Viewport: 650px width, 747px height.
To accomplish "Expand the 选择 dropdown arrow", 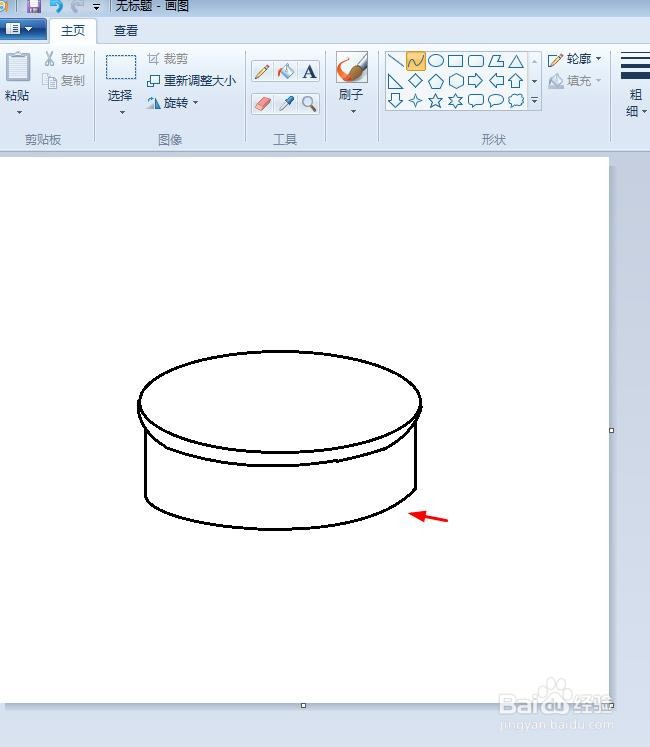I will 122,112.
